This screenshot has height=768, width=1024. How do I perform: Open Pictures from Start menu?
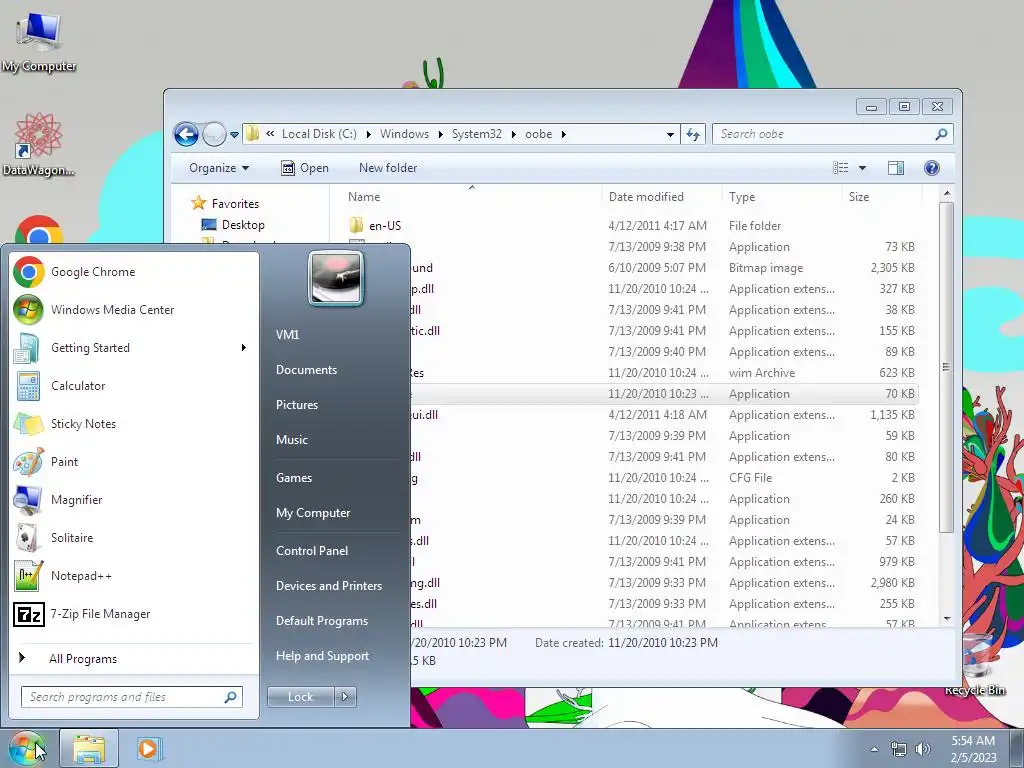[x=297, y=405]
